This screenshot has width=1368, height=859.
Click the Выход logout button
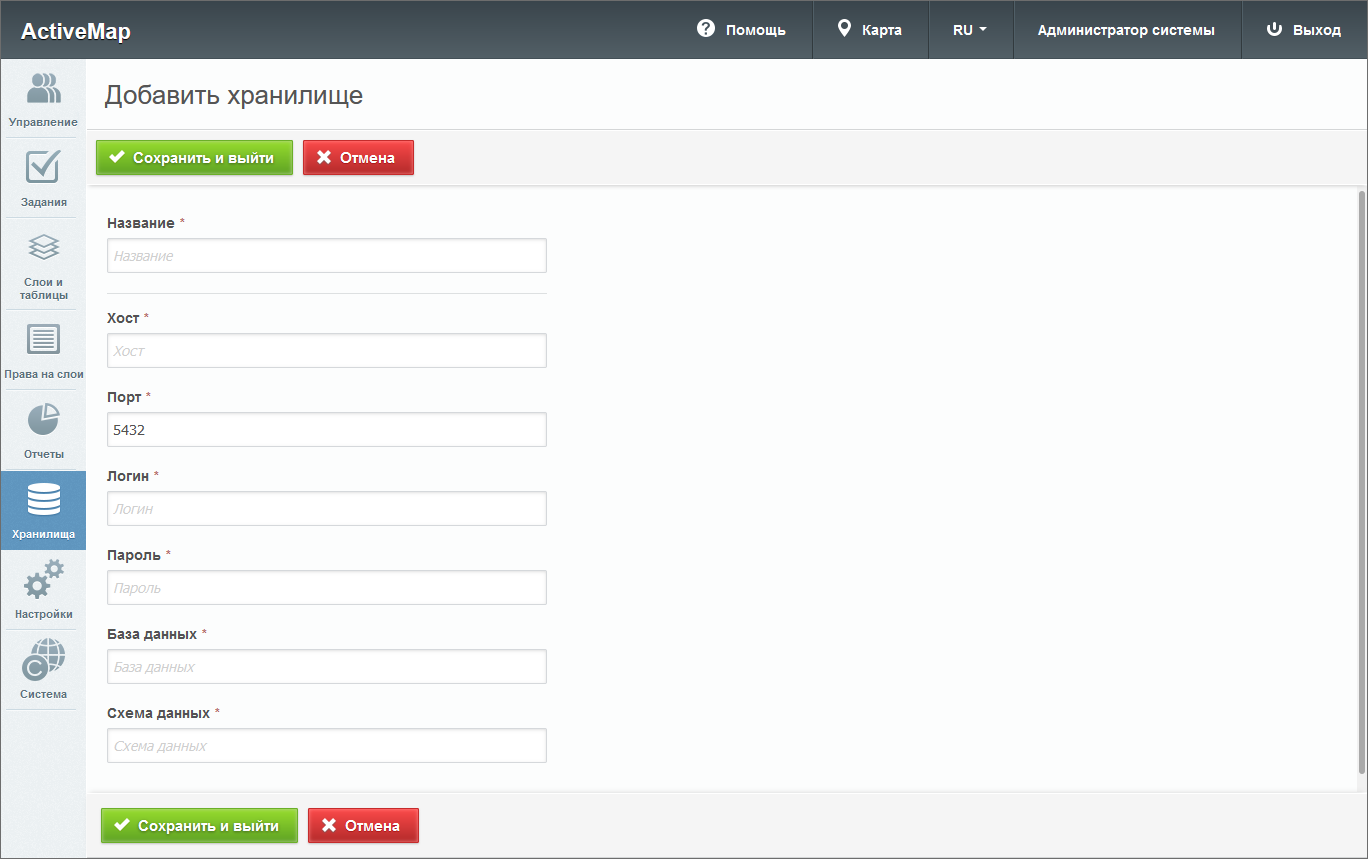coord(1304,30)
